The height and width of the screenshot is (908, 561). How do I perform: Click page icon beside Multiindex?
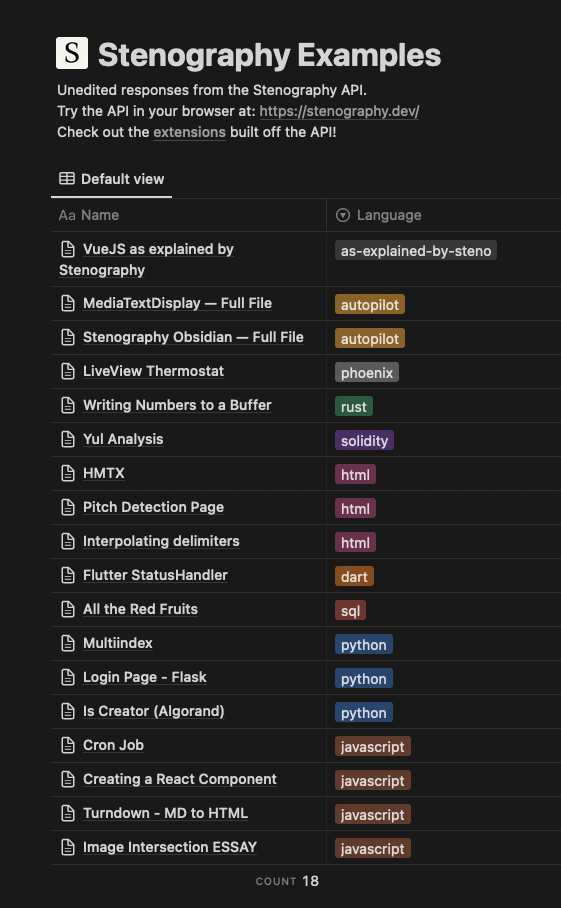click(68, 643)
